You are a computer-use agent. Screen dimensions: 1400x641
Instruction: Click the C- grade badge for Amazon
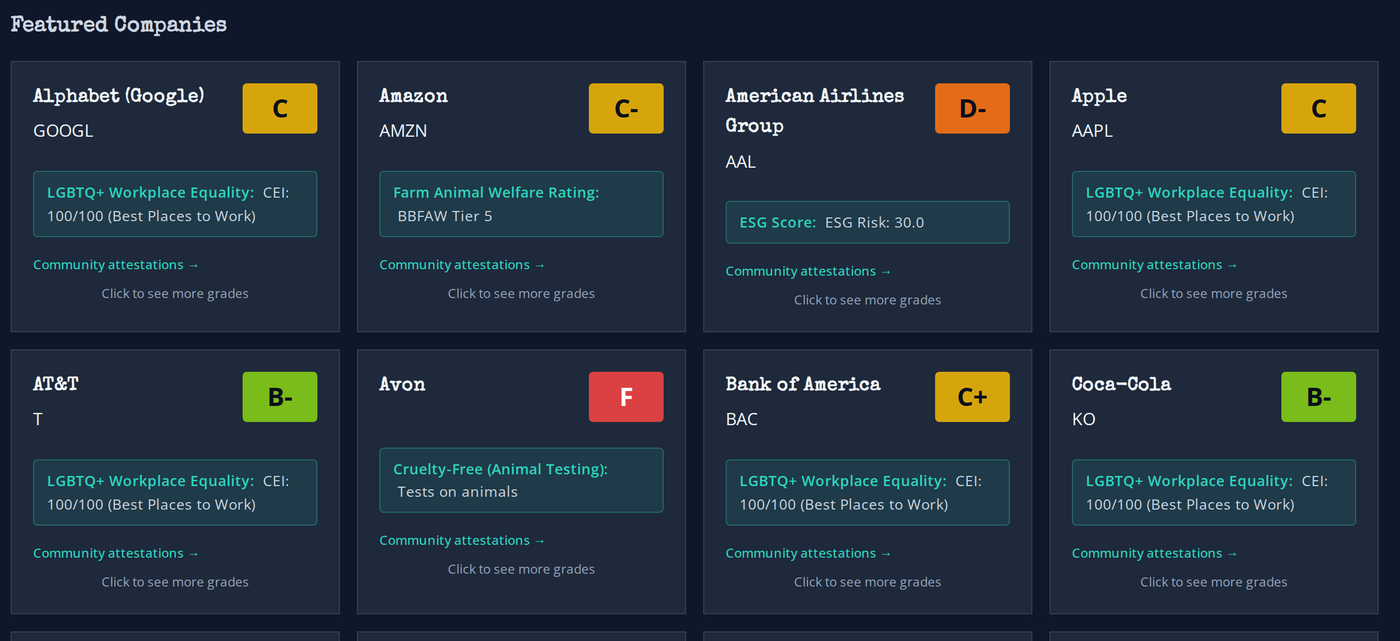pyautogui.click(x=626, y=108)
